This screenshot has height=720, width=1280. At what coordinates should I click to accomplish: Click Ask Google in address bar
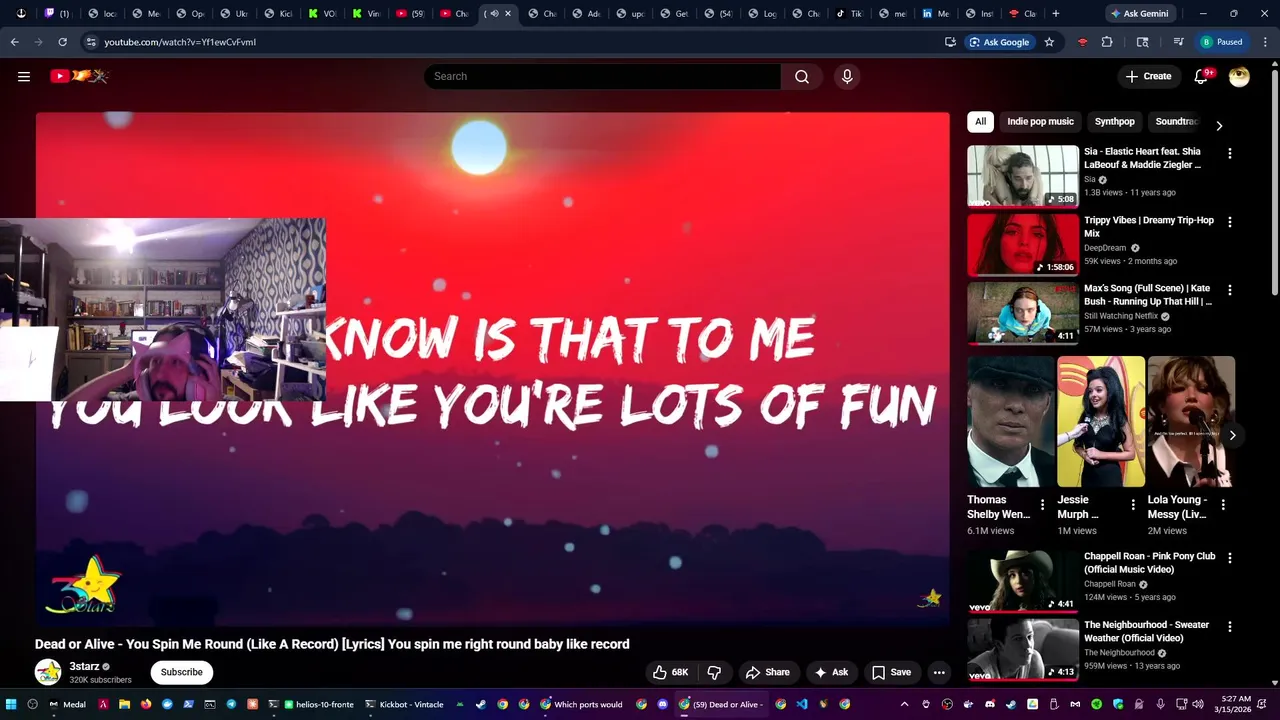point(998,42)
